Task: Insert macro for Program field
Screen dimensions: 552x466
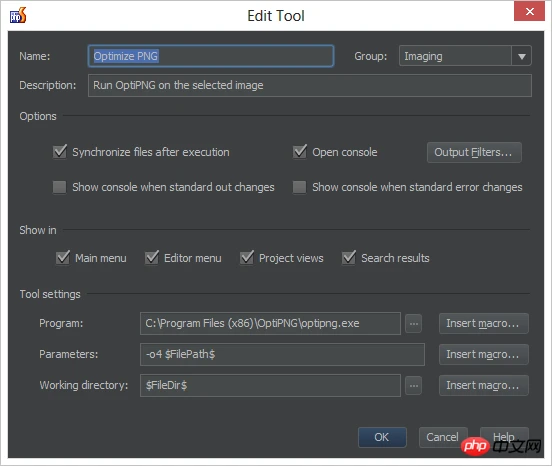Action: click(483, 323)
